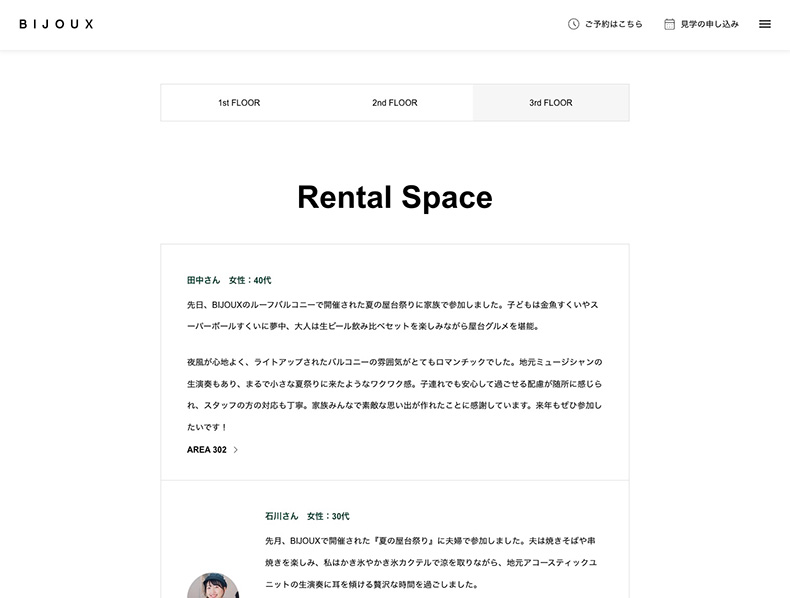Click reviewer name 石川さん 女性：30代
Screen dimensions: 790x598
(x=307, y=516)
